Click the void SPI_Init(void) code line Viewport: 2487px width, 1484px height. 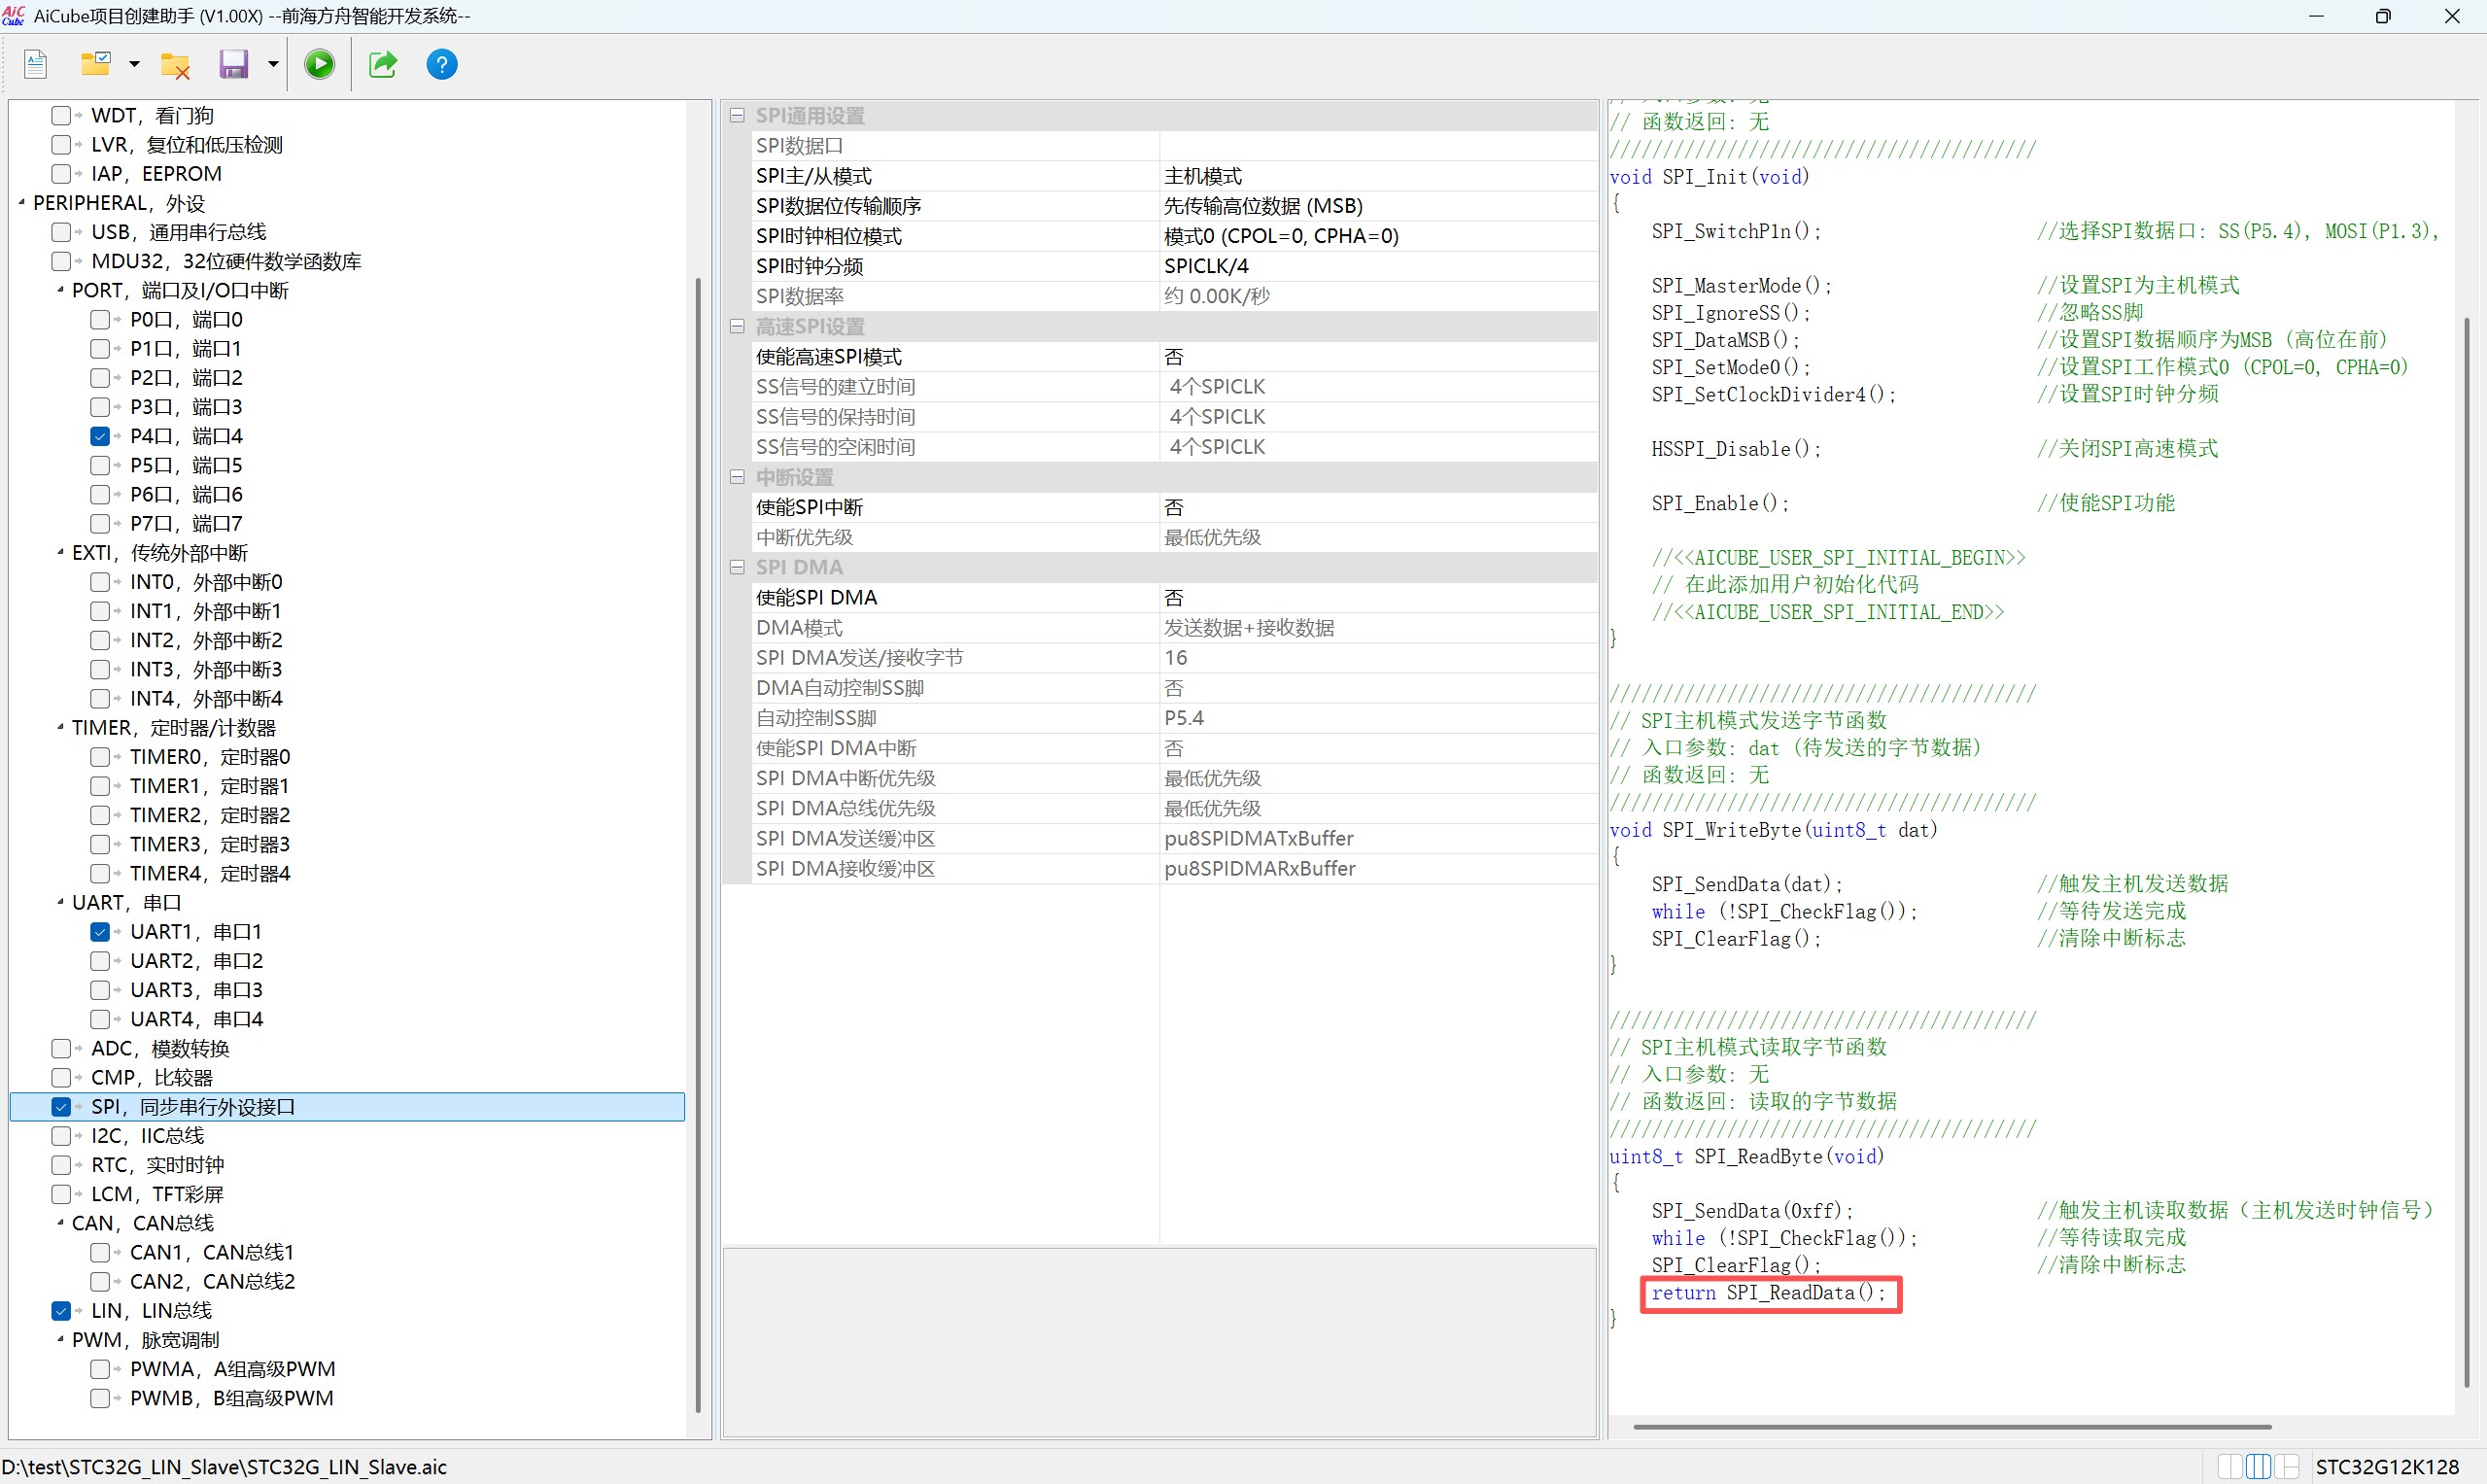(x=1710, y=177)
